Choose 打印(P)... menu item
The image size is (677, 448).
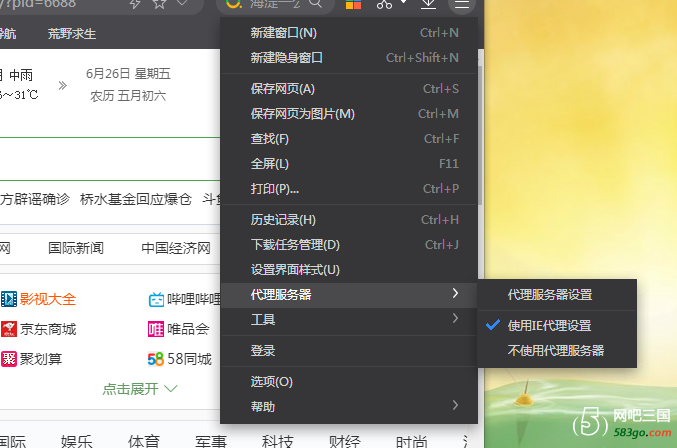(349, 189)
